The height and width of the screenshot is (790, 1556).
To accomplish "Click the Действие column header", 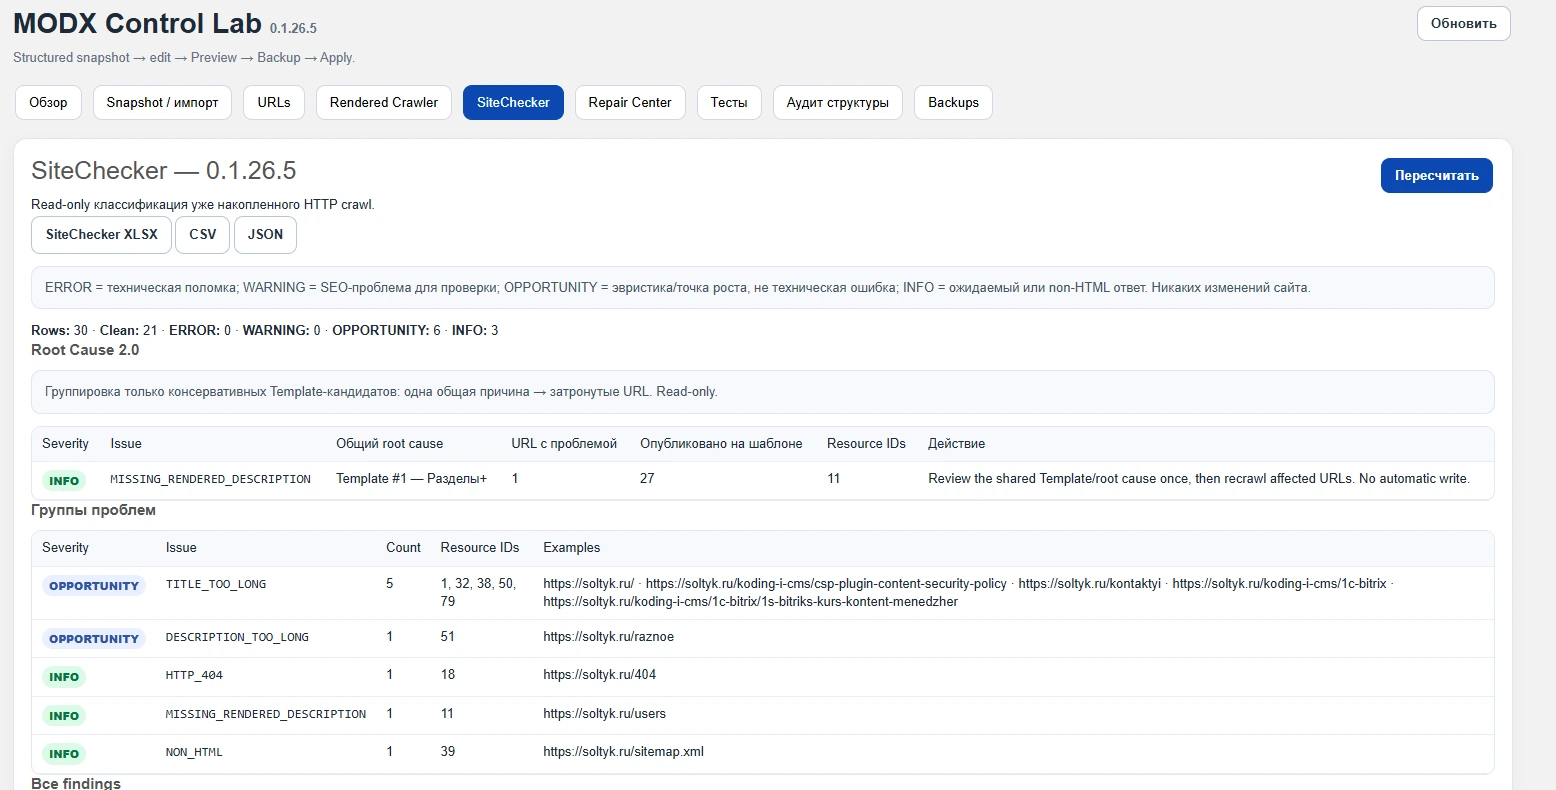I will [x=956, y=444].
